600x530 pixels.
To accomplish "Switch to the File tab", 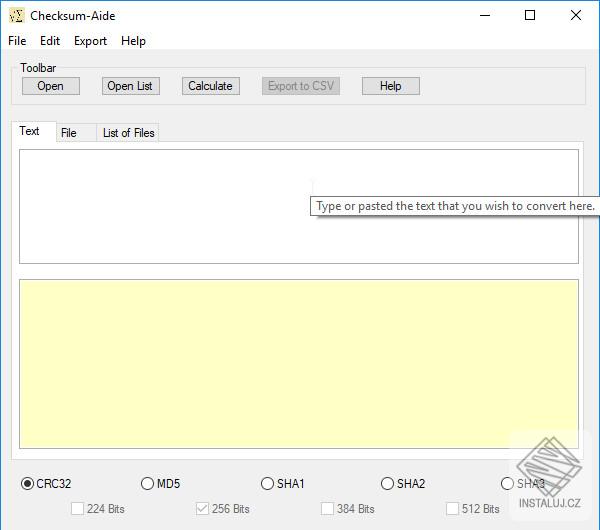I will (x=76, y=133).
